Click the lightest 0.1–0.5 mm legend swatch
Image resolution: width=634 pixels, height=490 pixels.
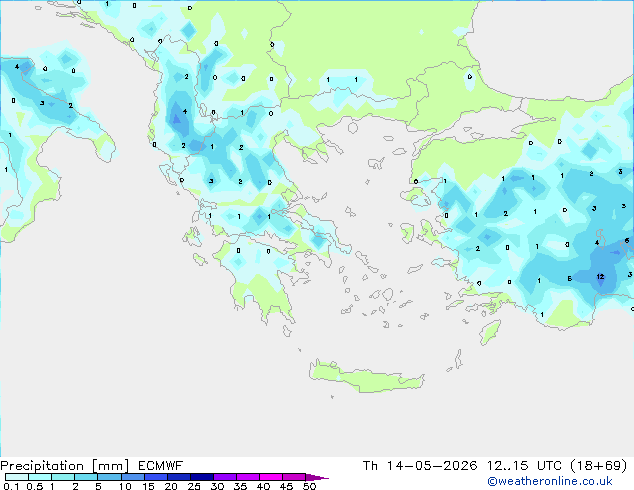pyautogui.click(x=17, y=477)
